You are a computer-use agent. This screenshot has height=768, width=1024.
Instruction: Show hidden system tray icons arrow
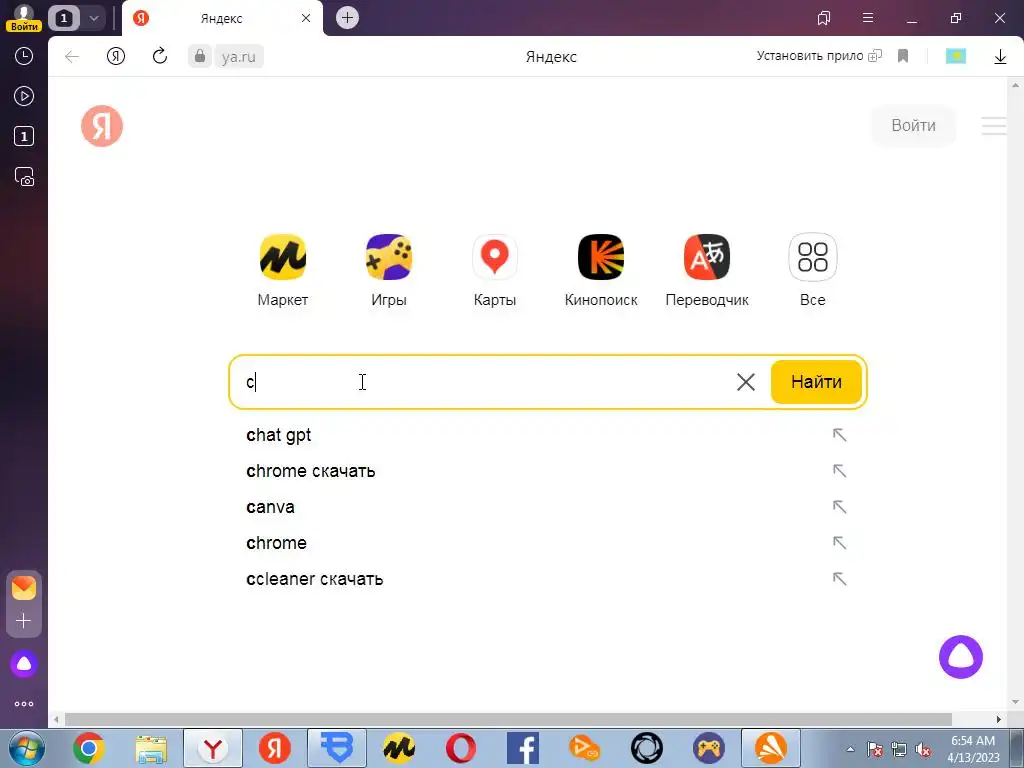tap(850, 749)
